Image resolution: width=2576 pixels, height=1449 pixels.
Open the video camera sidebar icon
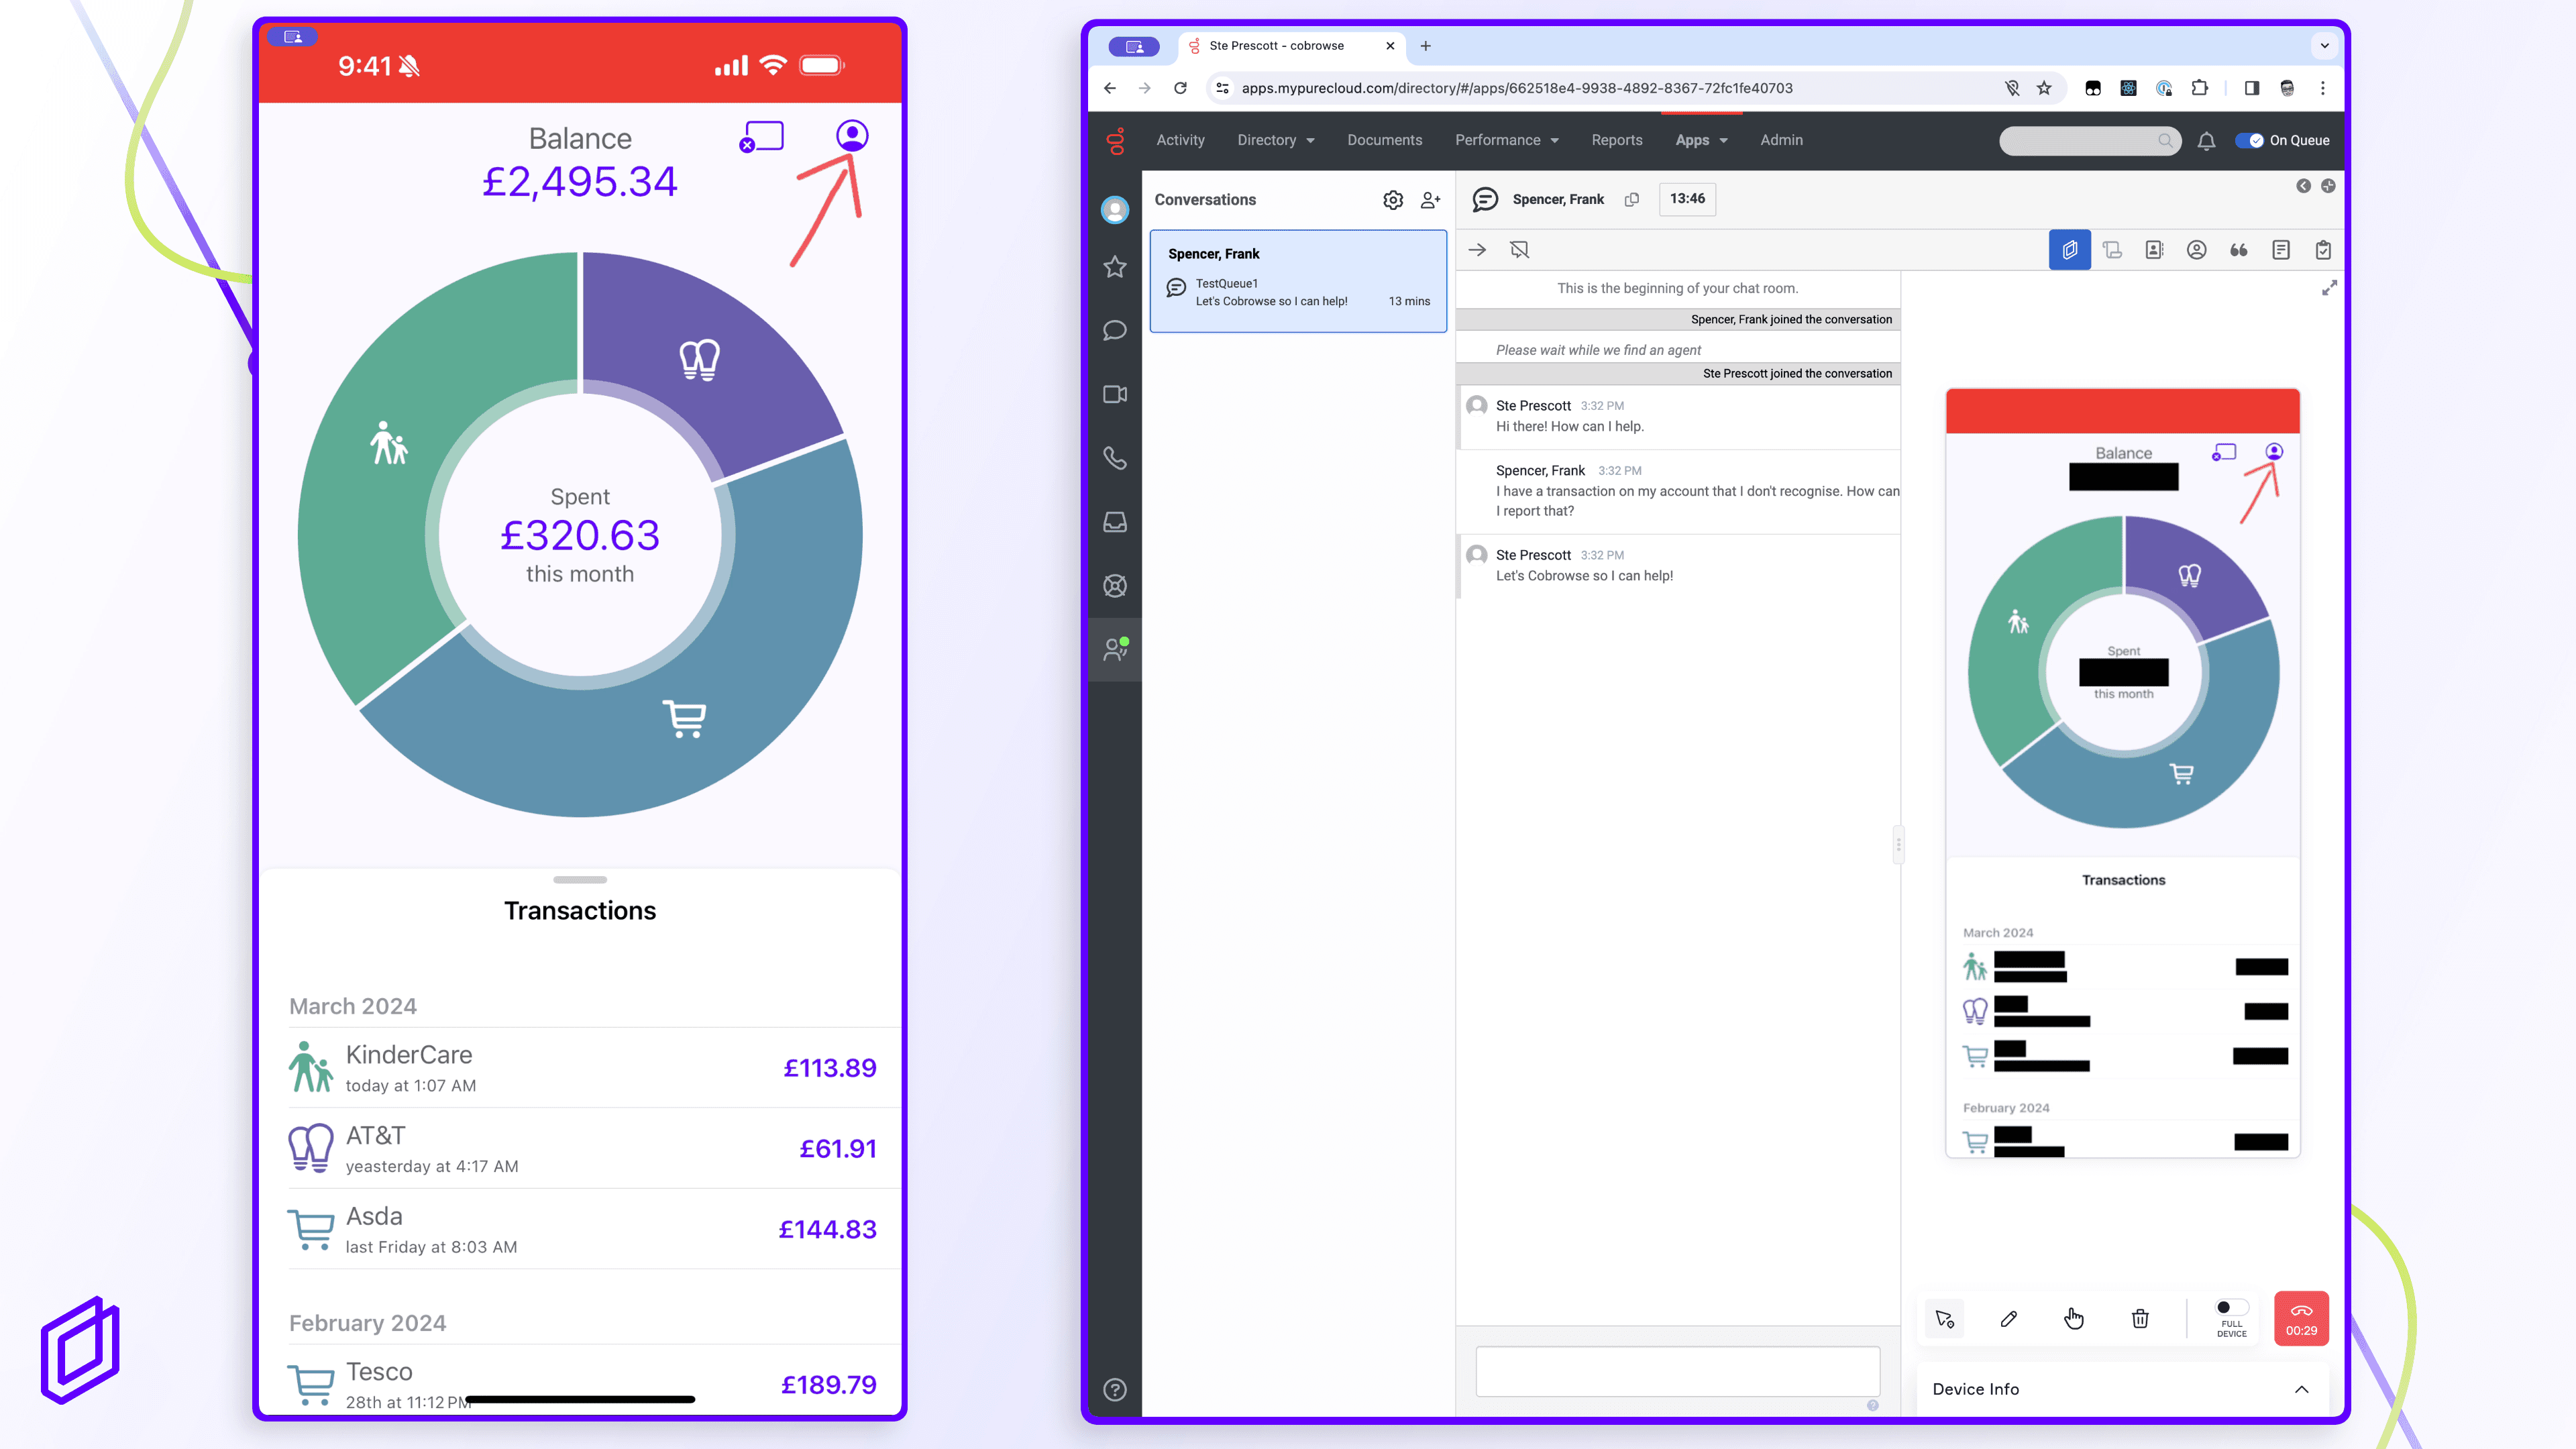[x=1115, y=394]
